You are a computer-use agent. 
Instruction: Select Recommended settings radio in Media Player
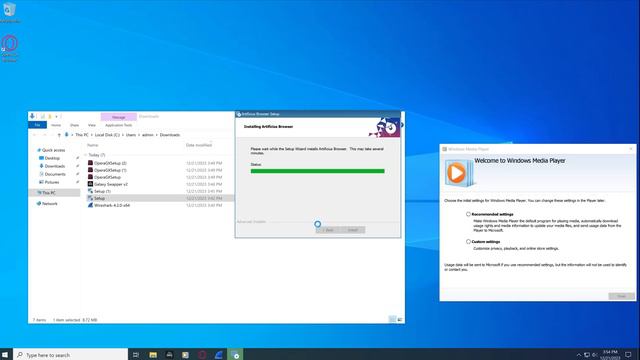(x=468, y=214)
